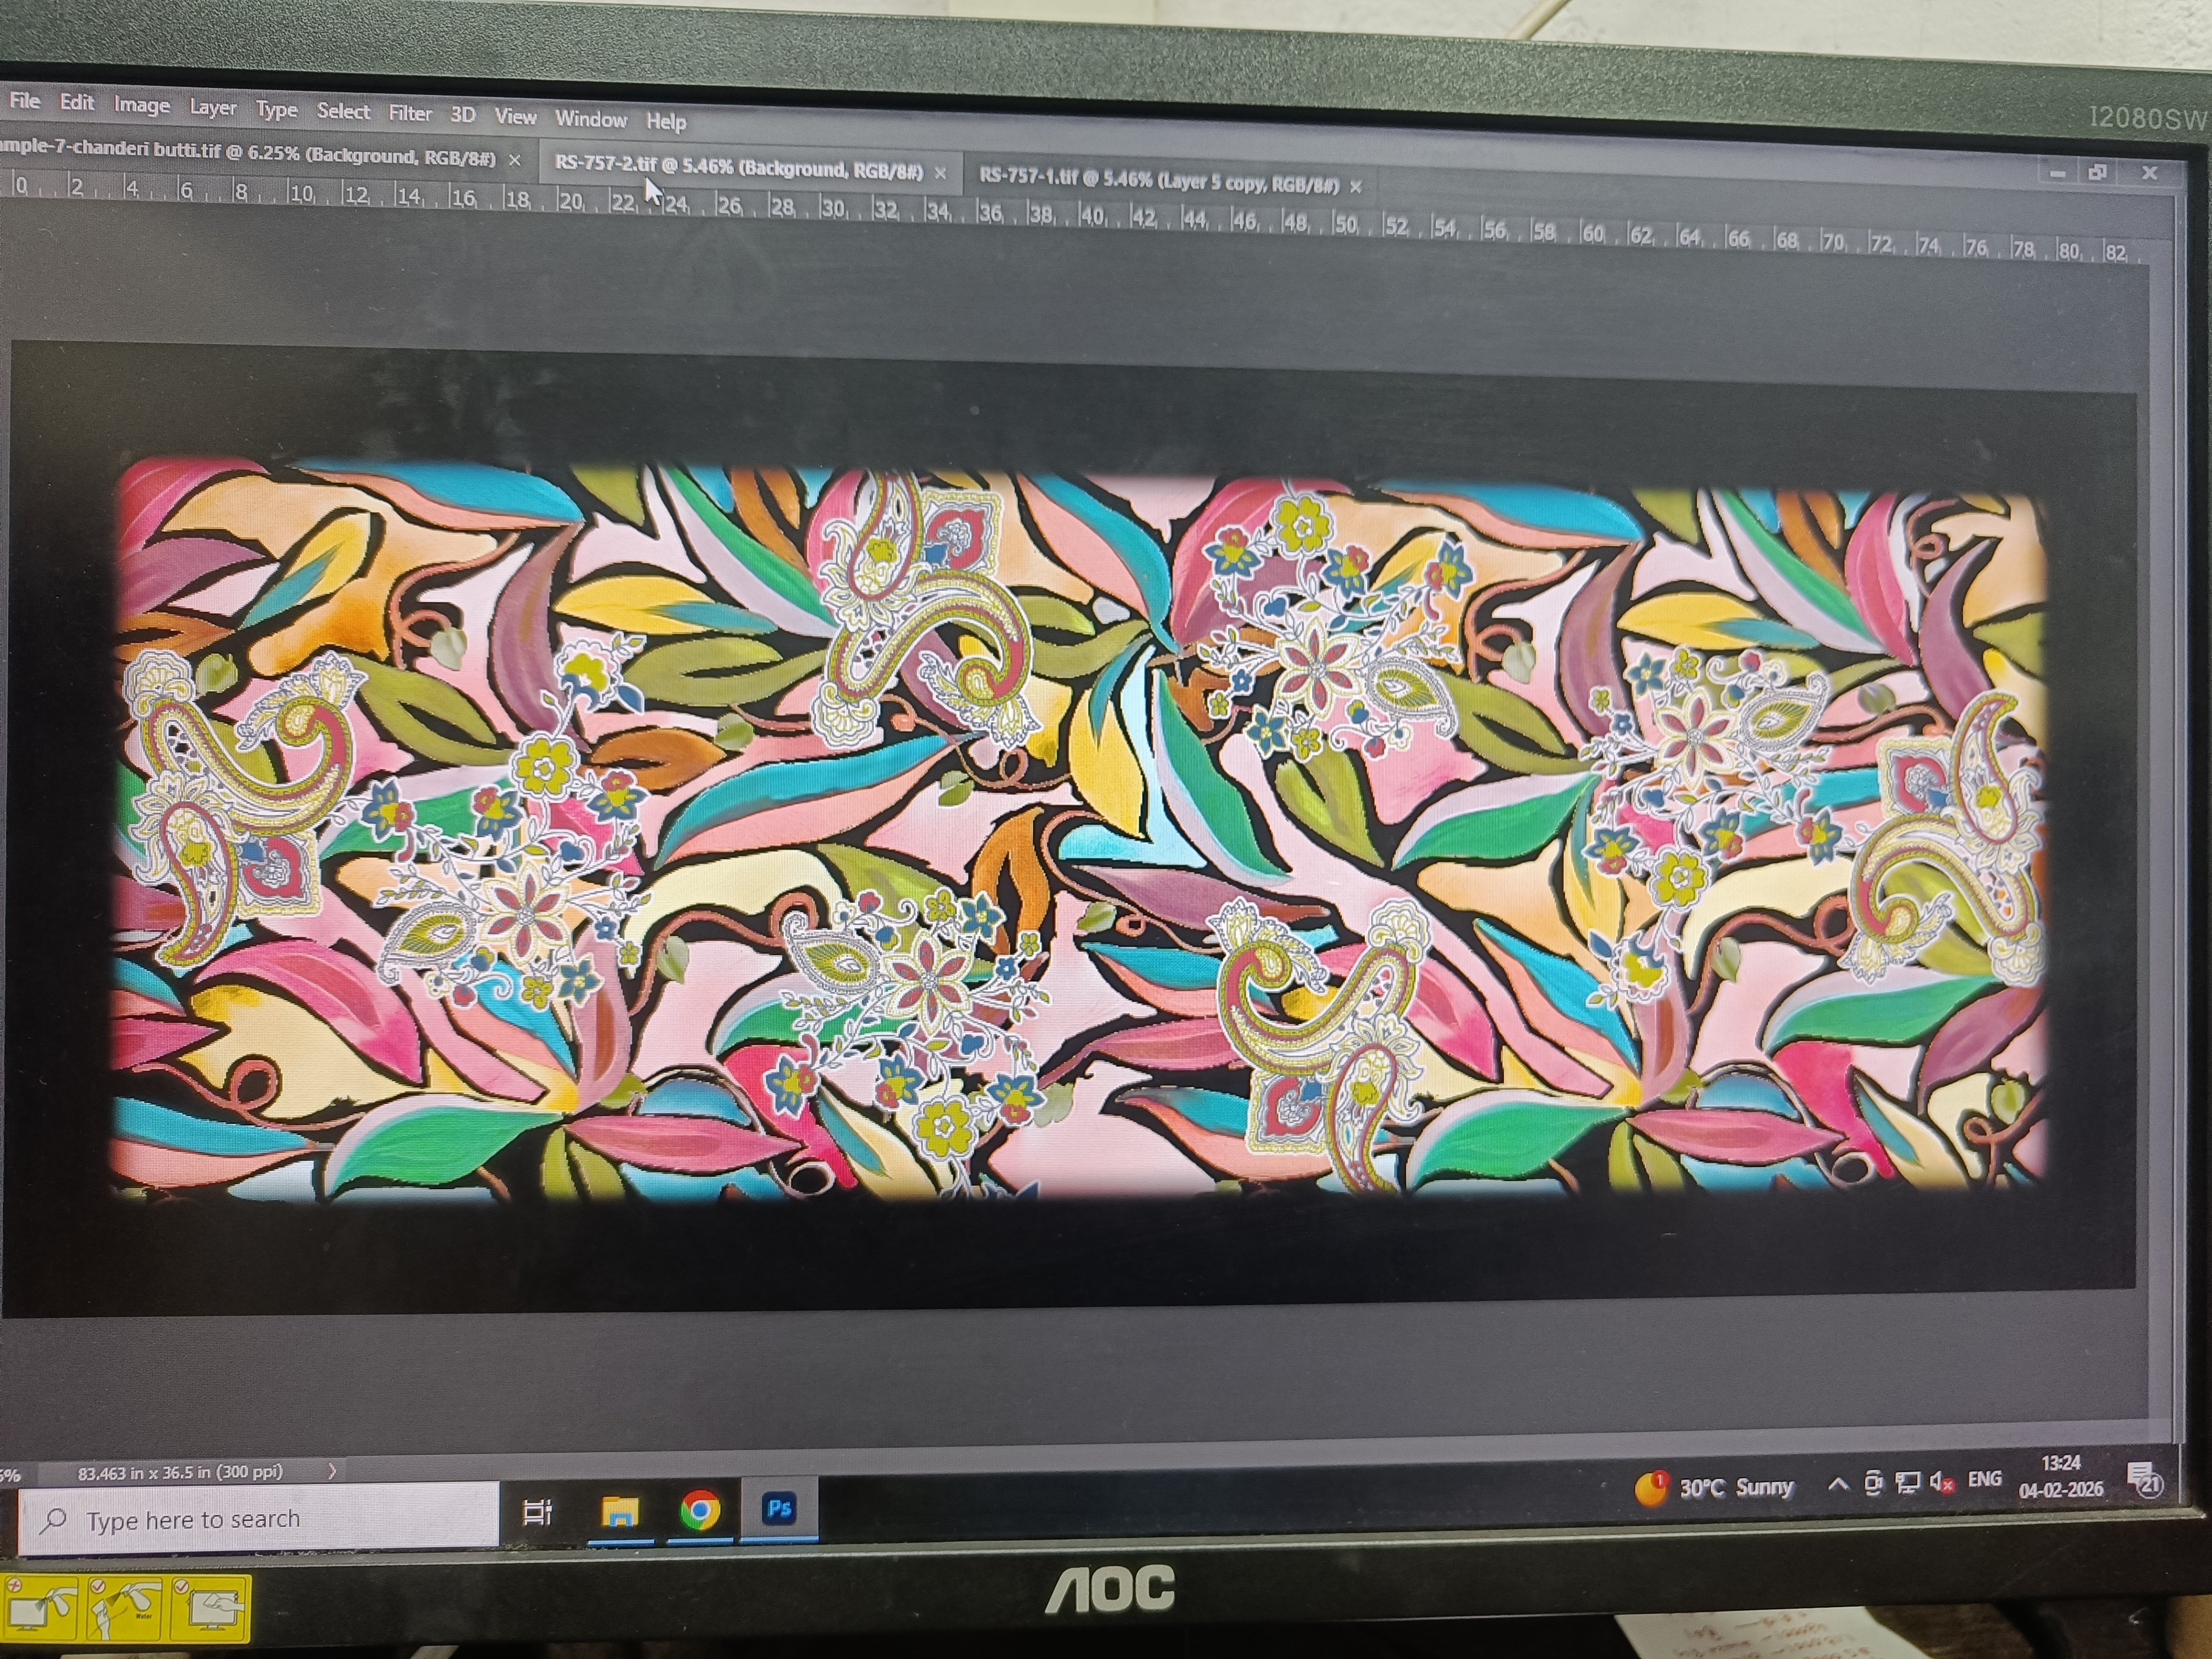Open the Layer menu
This screenshot has height=1659, width=2212.
pos(213,107)
